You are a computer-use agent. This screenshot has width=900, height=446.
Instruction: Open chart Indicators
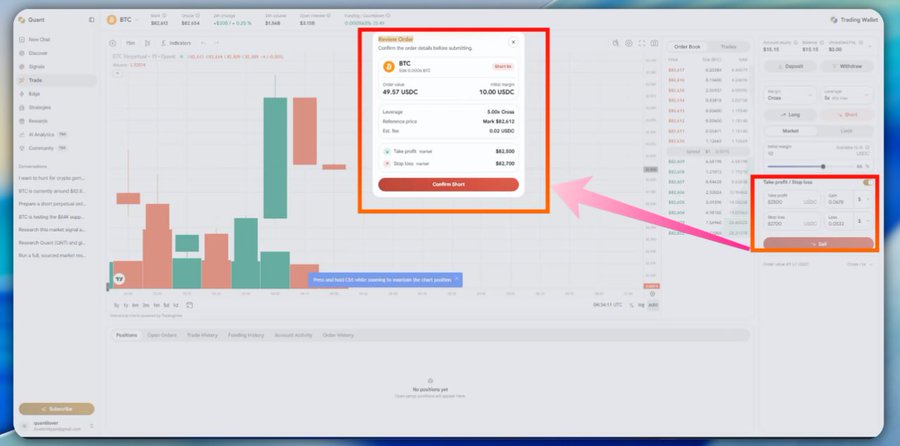[x=176, y=43]
